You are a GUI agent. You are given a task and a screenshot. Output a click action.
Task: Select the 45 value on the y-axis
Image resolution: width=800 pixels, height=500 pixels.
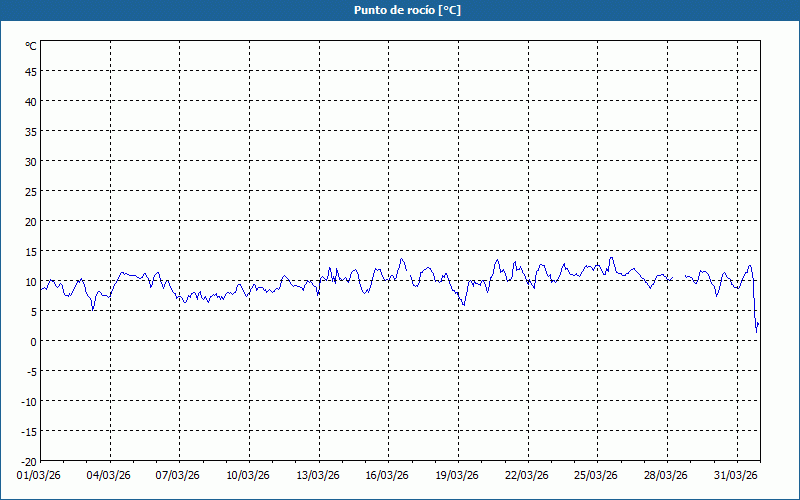pos(31,71)
